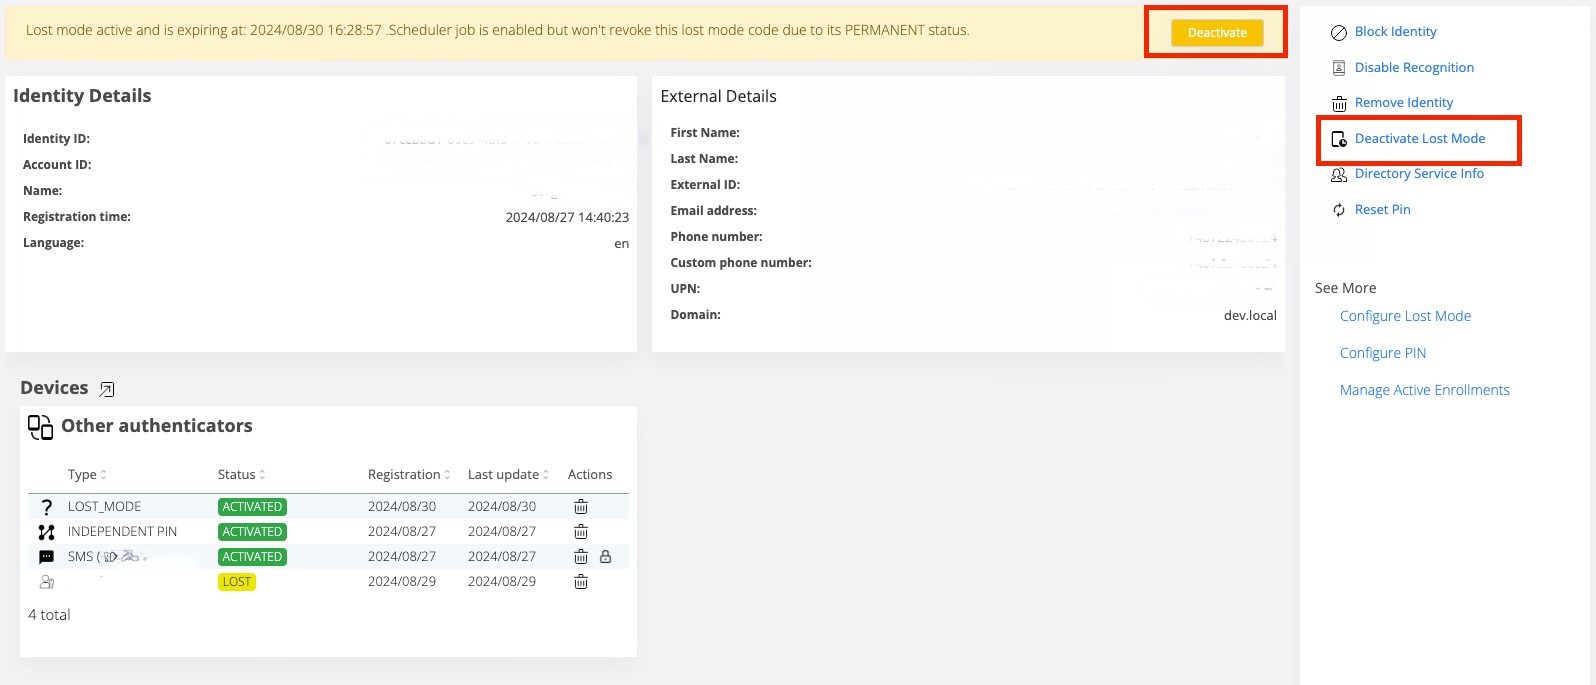Screen dimensions: 1596x685
Task: Click trash icon in SMS row
Action: coord(581,557)
